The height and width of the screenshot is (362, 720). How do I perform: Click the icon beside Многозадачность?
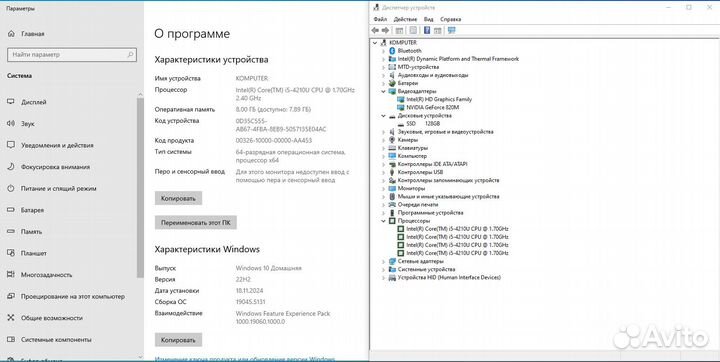pyautogui.click(x=11, y=275)
